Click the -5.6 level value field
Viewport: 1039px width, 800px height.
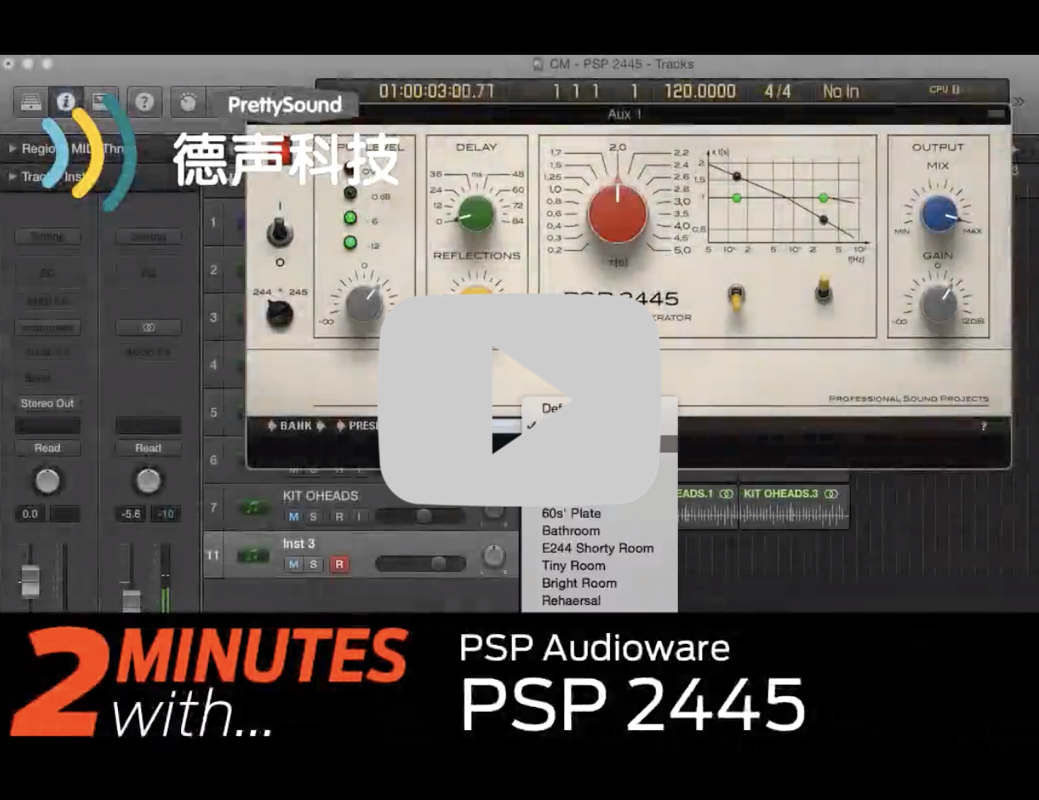pos(131,514)
